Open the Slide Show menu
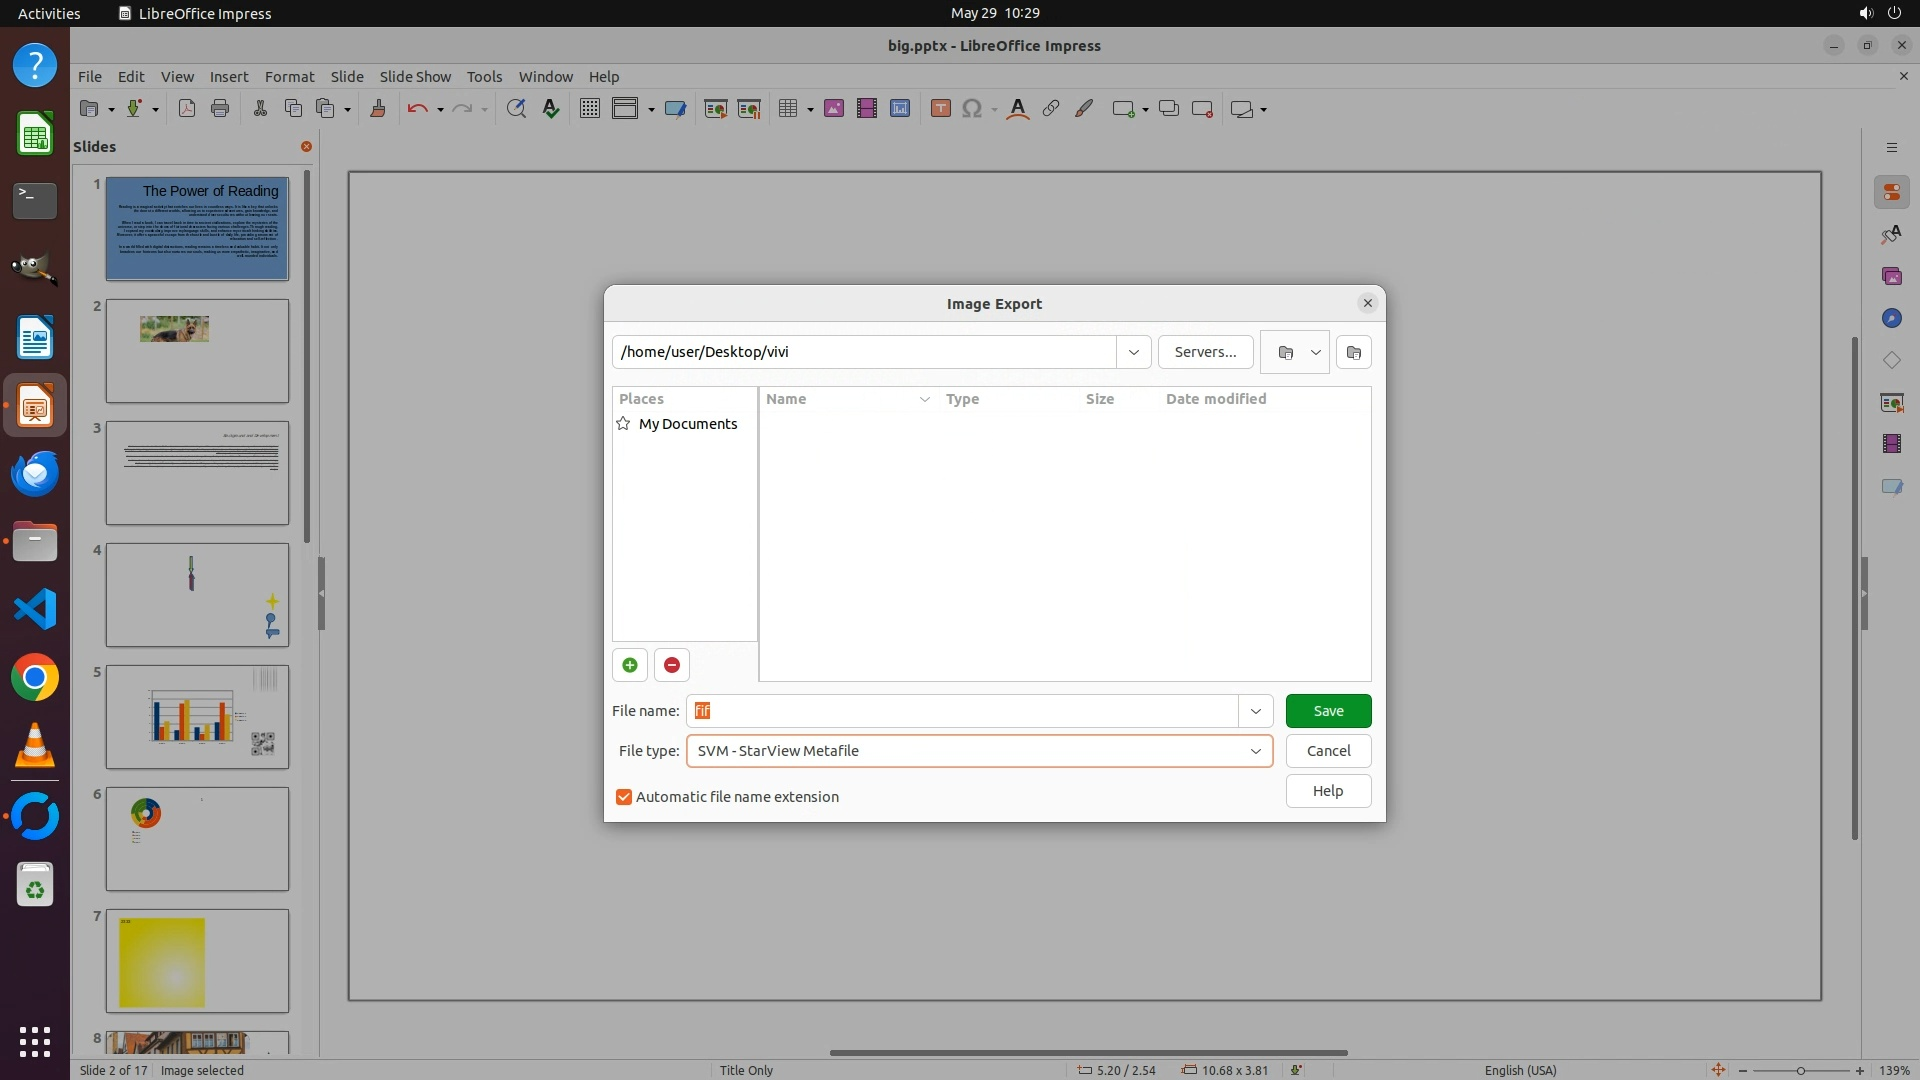This screenshot has width=1920, height=1080. [x=415, y=77]
